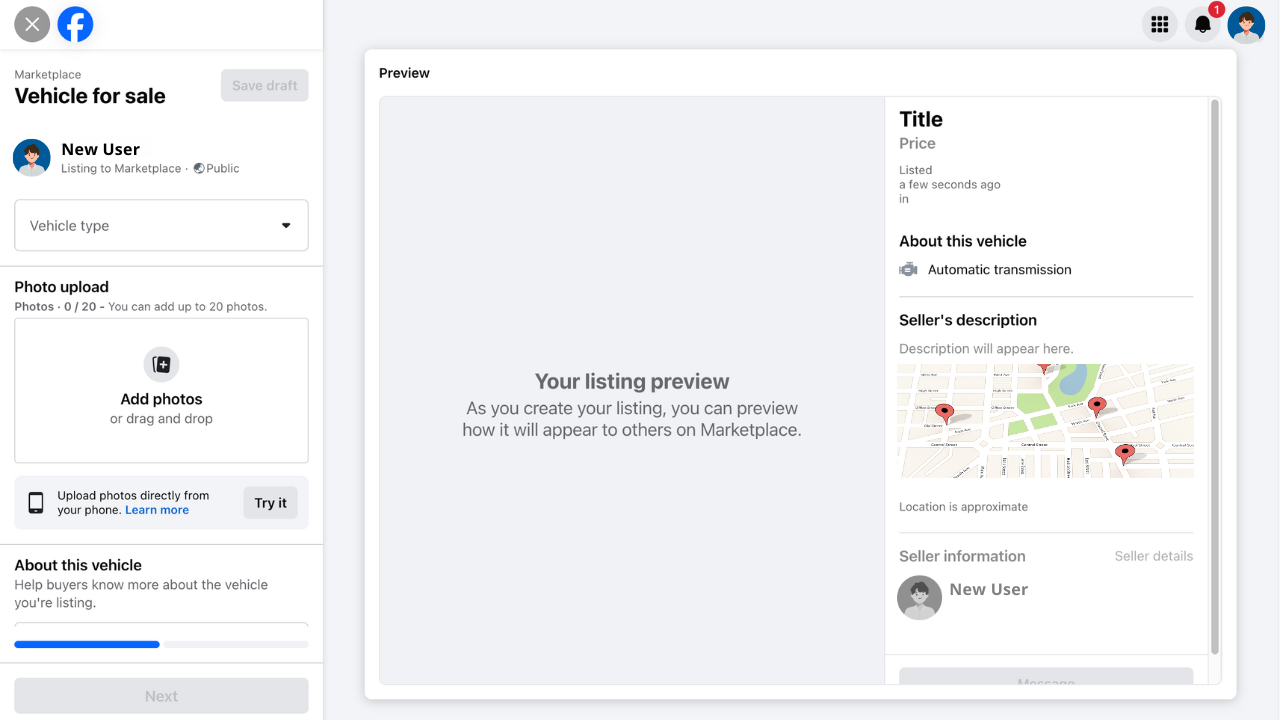This screenshot has width=1280, height=720.
Task: Click the transmission engine icon
Action: coord(908,269)
